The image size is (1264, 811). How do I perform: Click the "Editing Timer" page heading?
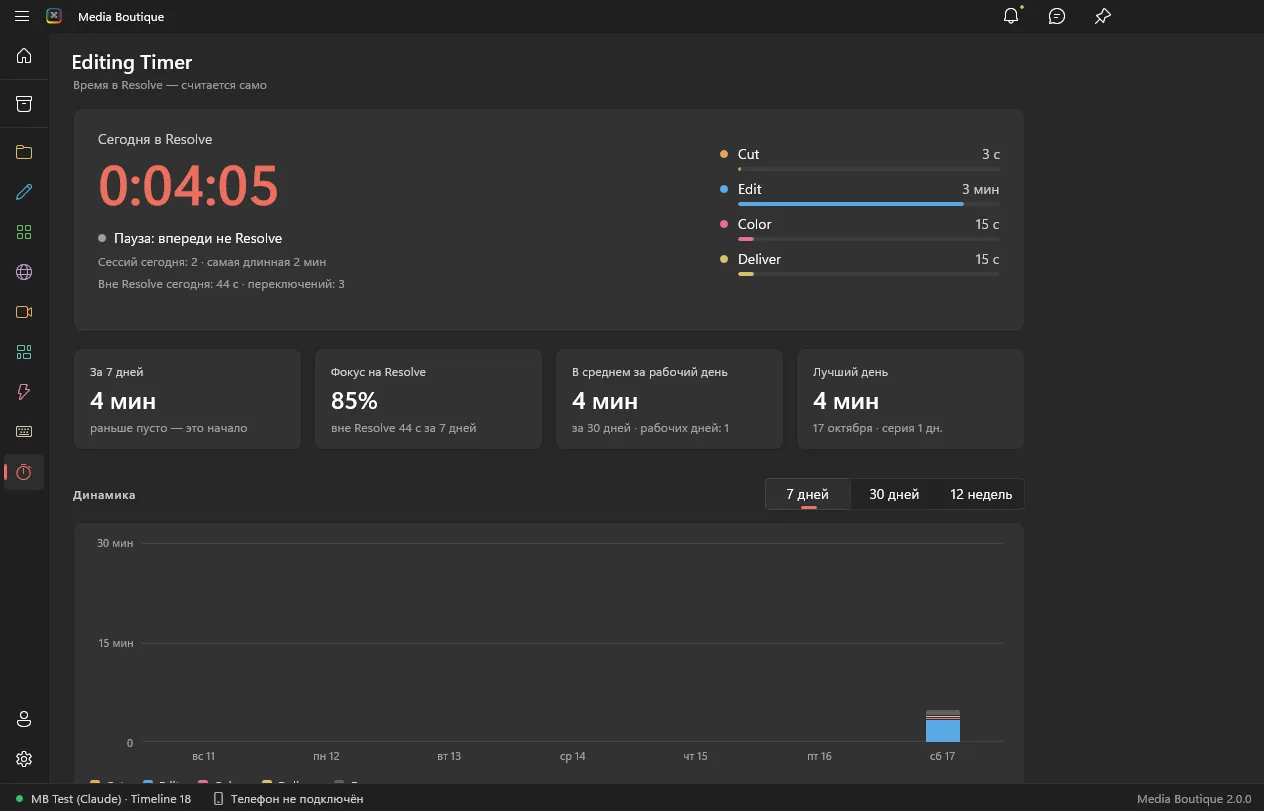pyautogui.click(x=132, y=62)
